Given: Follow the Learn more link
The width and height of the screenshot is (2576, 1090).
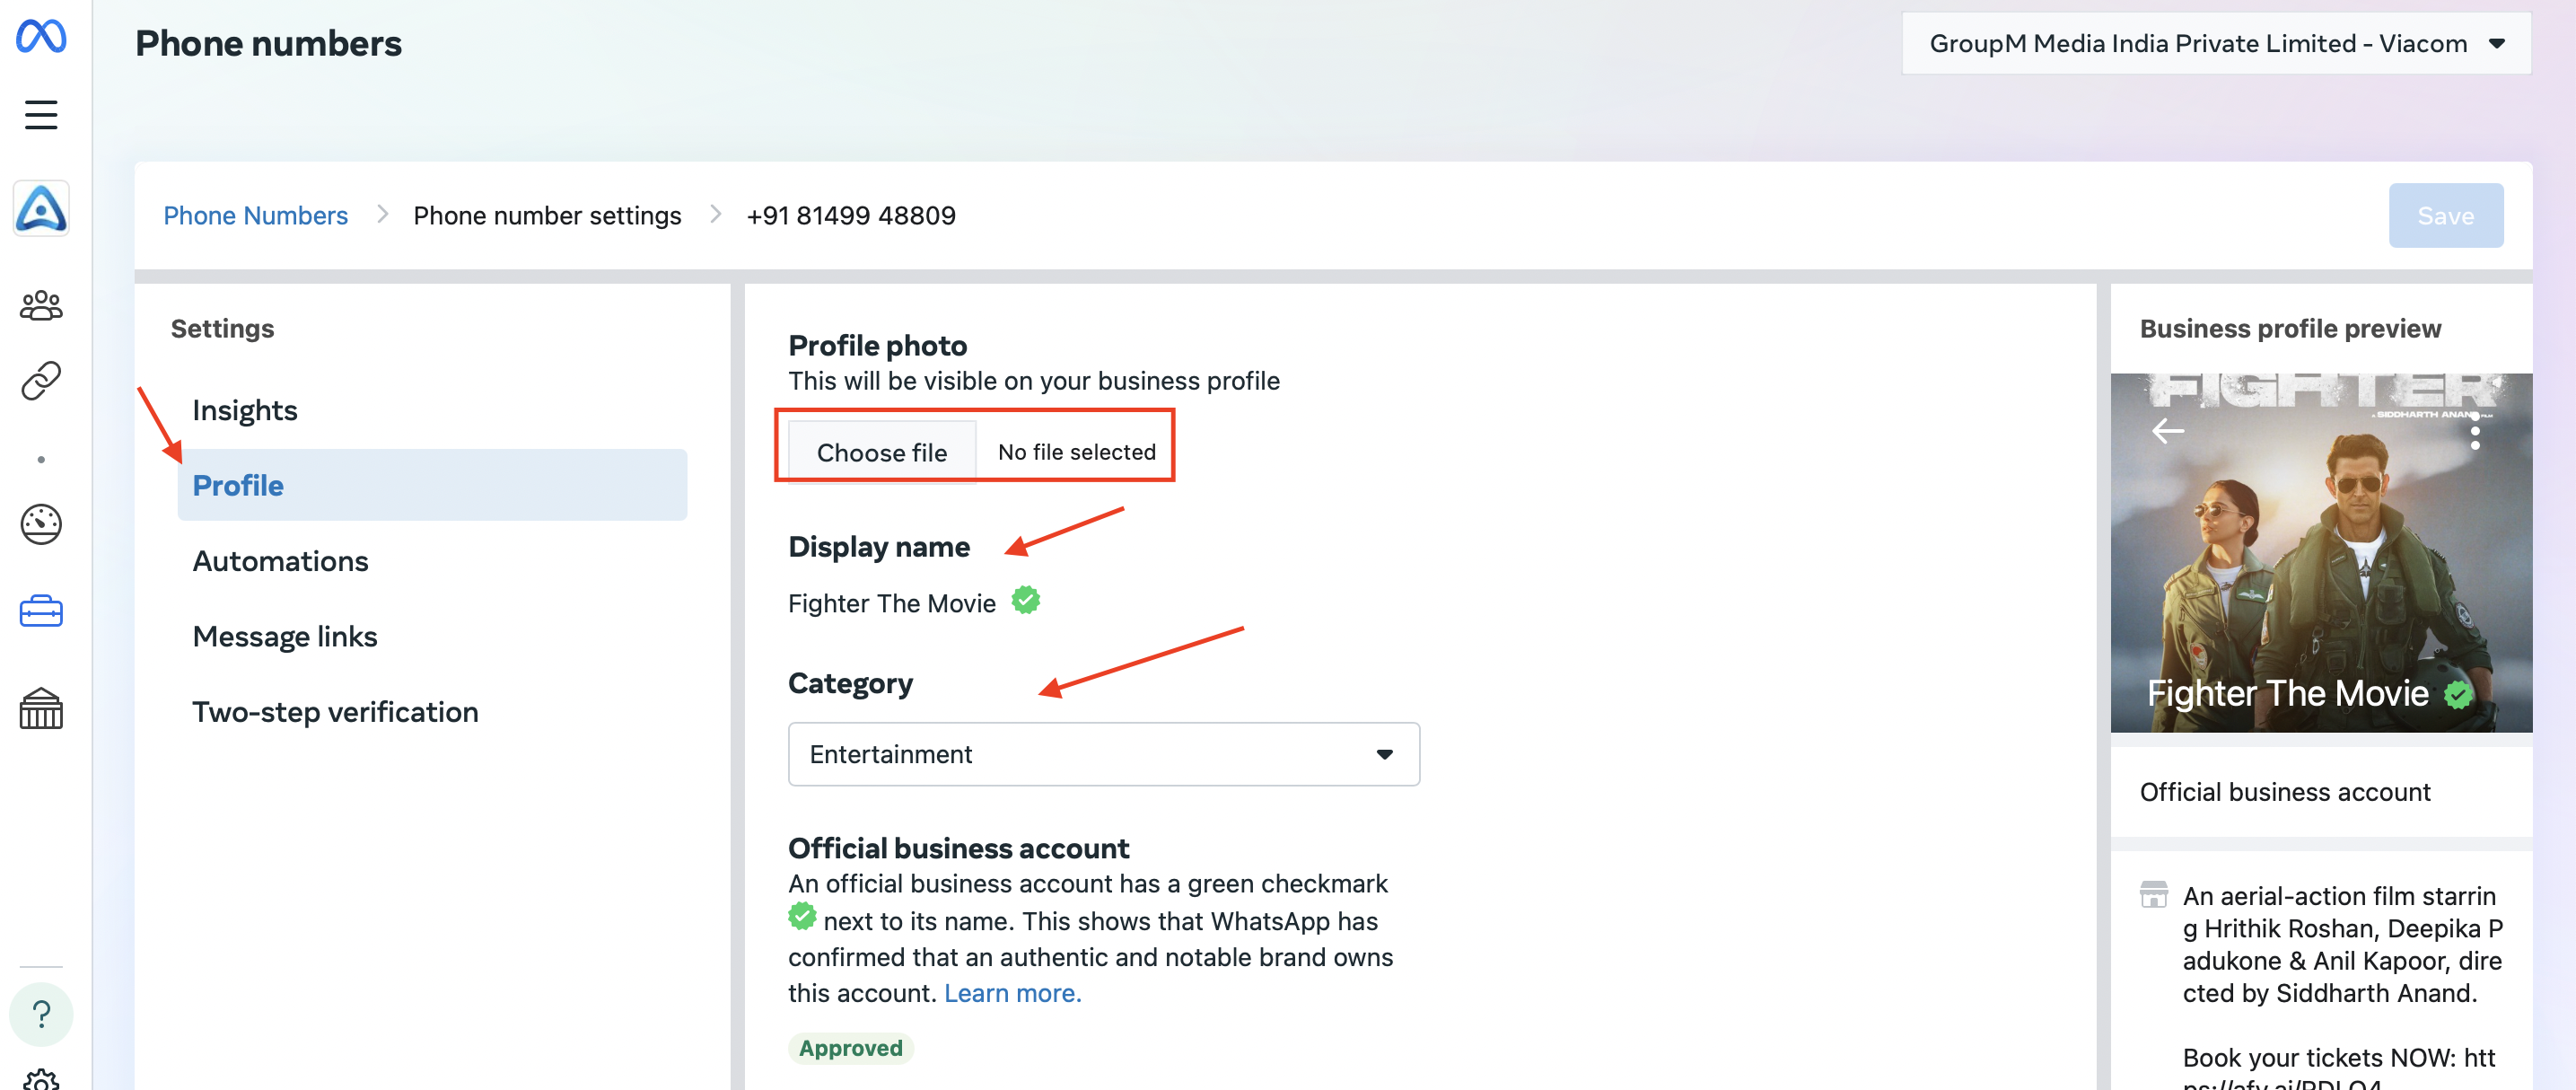Looking at the screenshot, I should click(1012, 993).
